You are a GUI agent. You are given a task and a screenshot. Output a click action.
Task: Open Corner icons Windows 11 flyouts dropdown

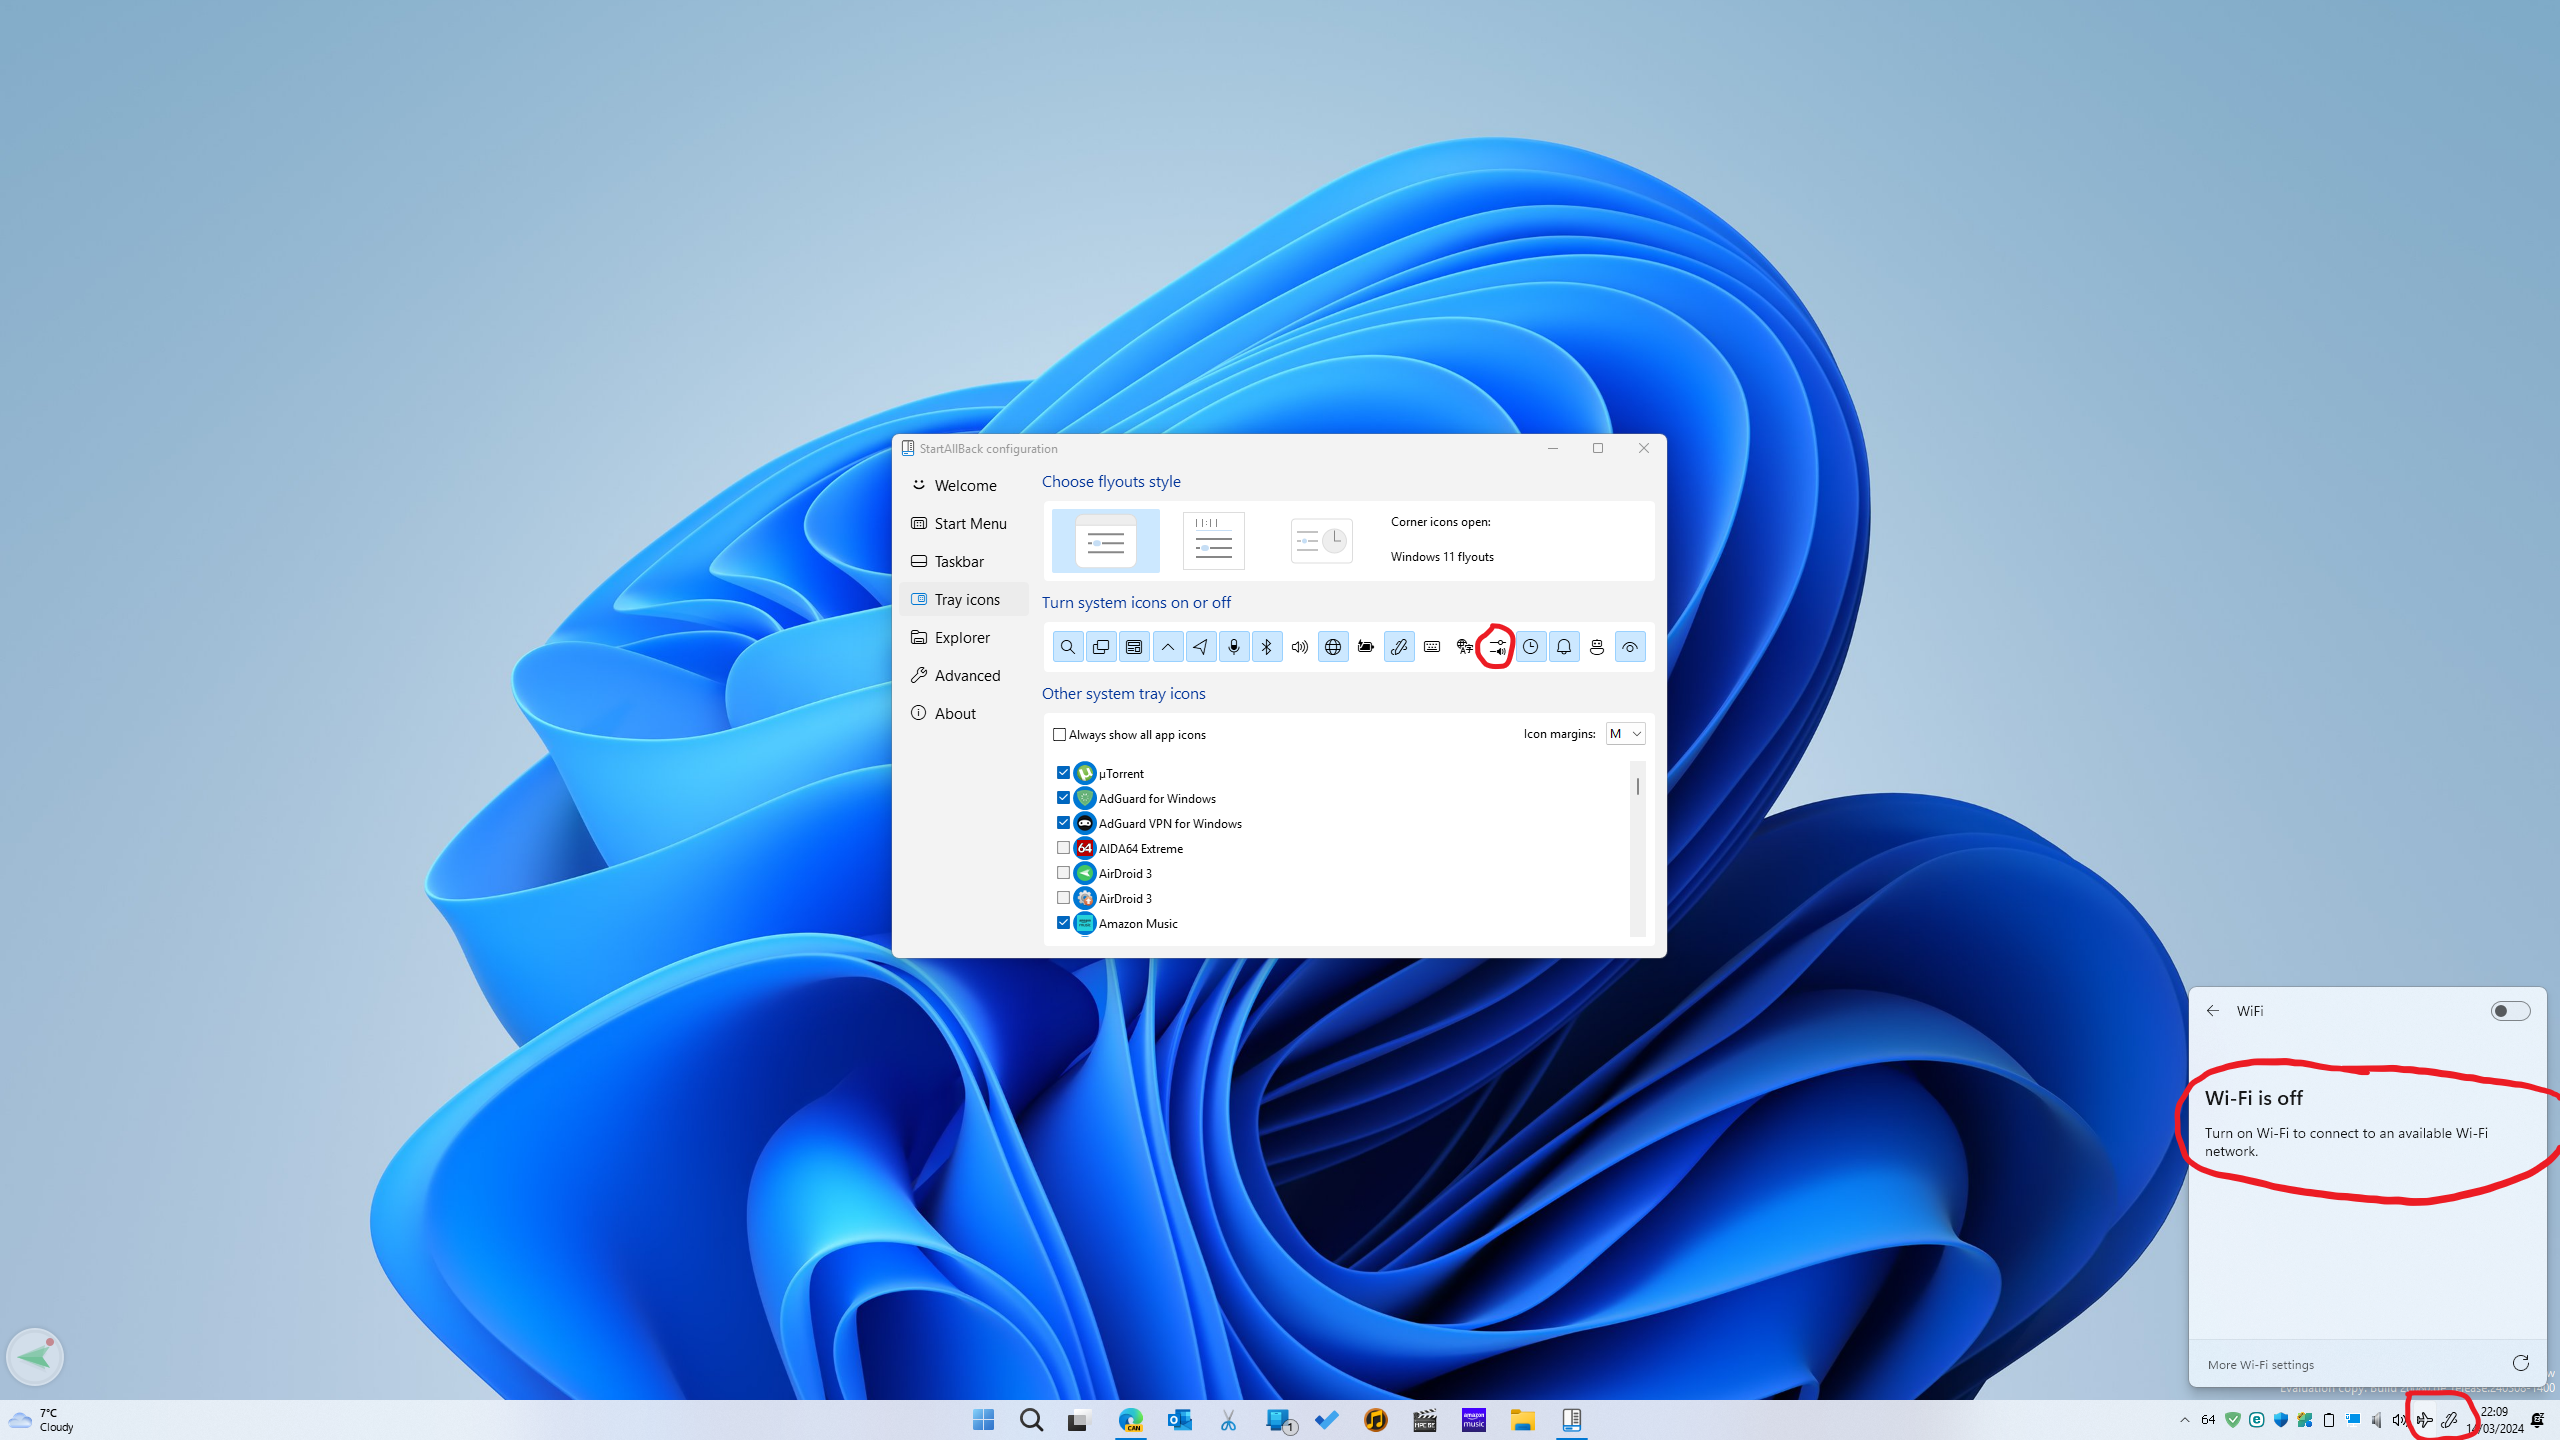pyautogui.click(x=1442, y=557)
